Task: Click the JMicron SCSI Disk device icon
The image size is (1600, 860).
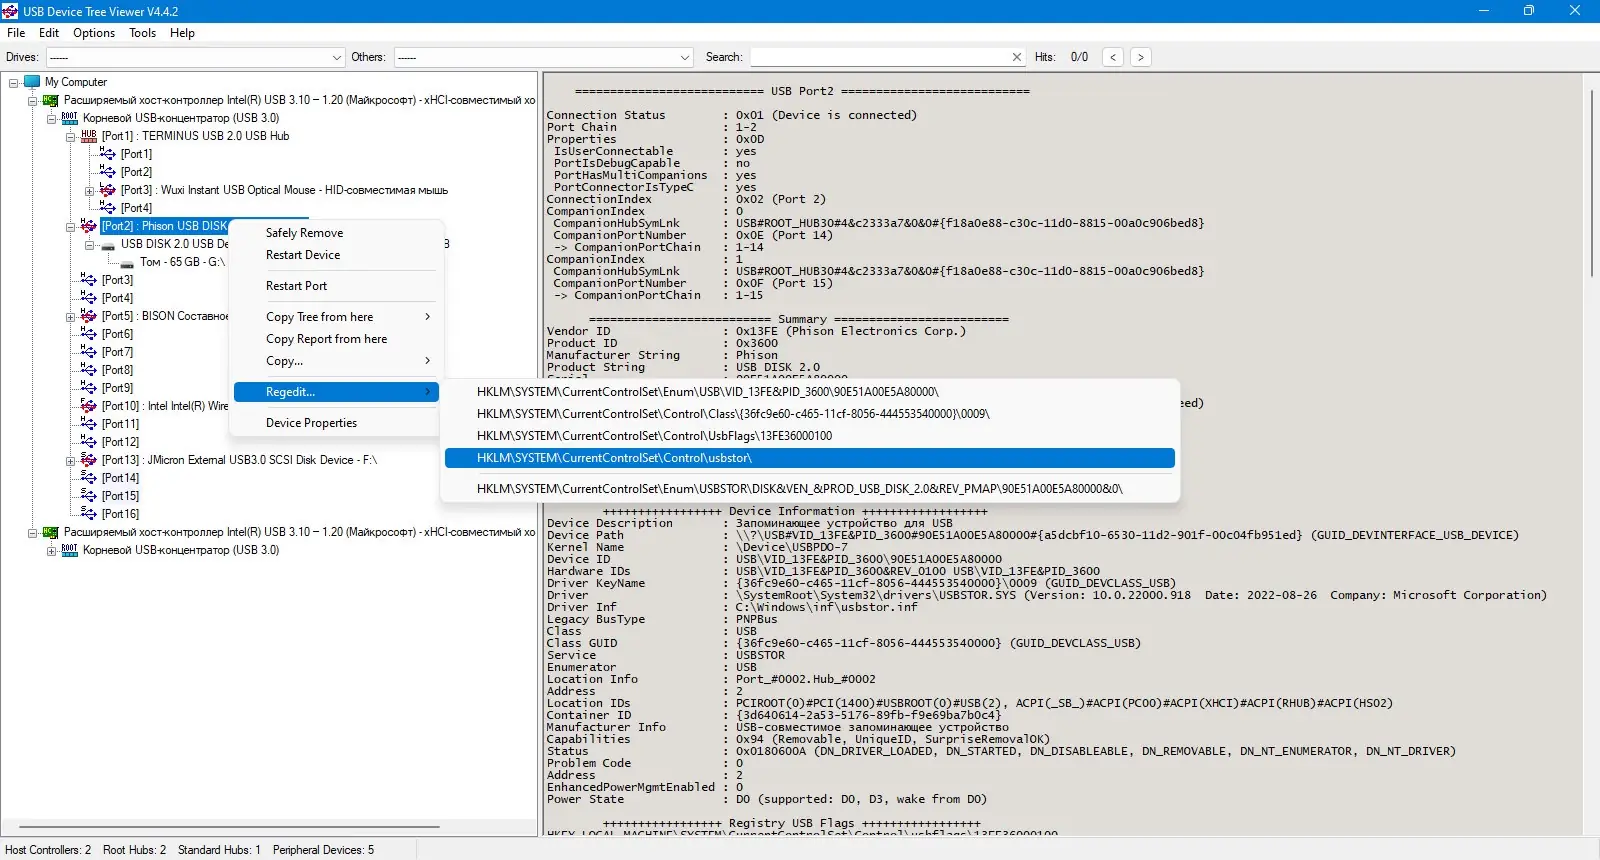Action: [89, 460]
